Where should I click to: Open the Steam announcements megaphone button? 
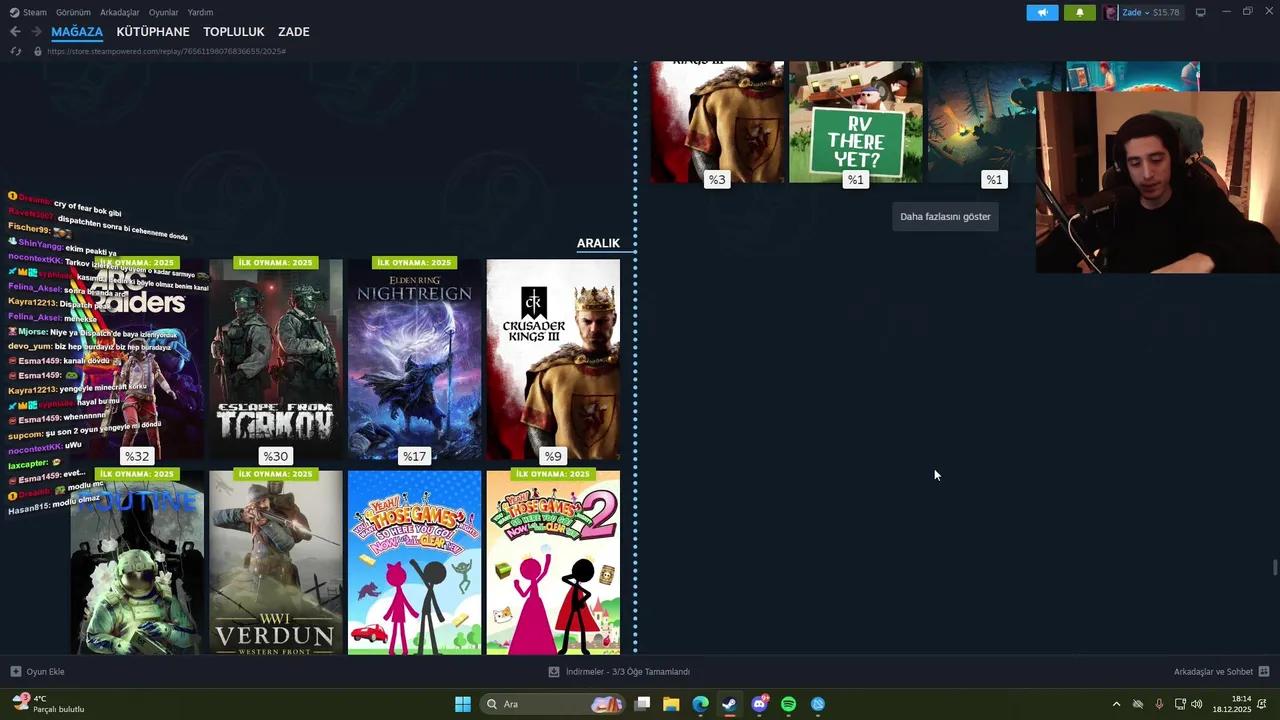click(1042, 13)
